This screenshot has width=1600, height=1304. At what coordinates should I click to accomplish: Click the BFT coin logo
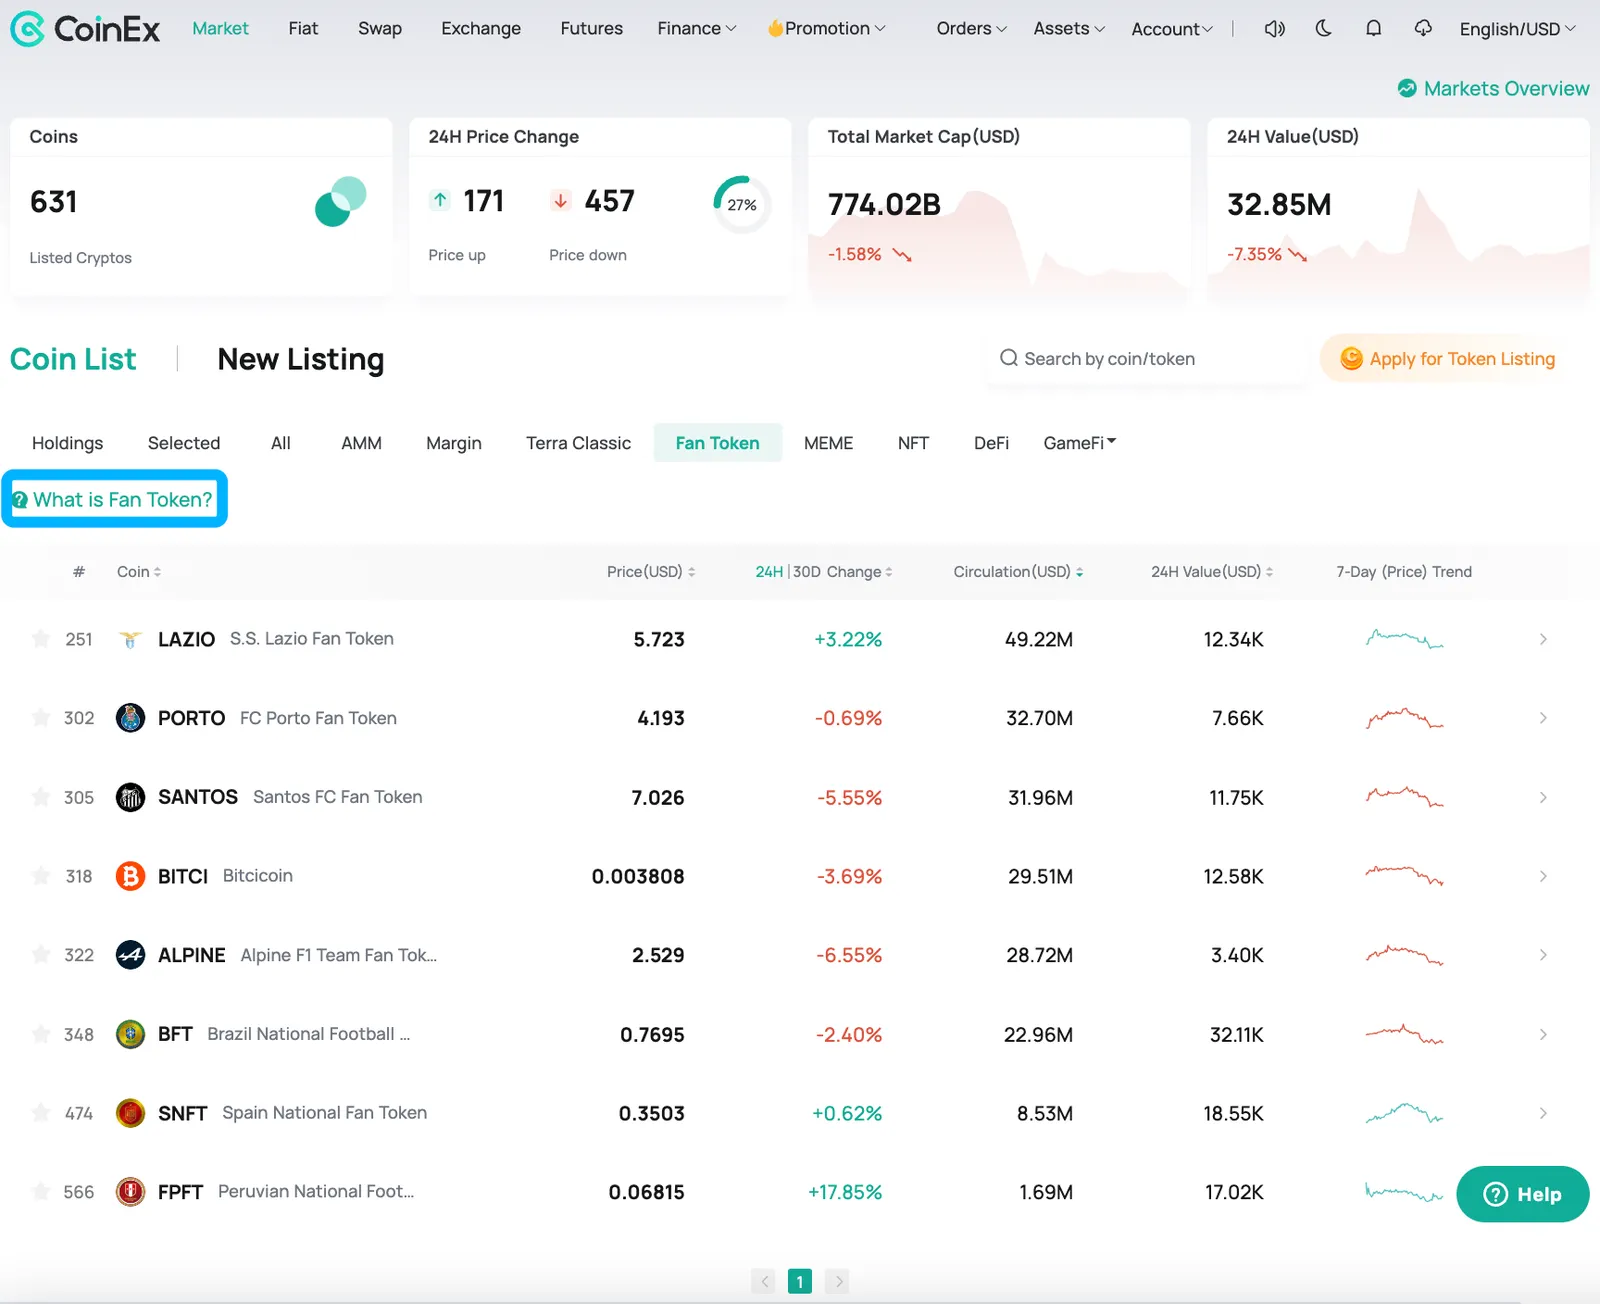[130, 1034]
